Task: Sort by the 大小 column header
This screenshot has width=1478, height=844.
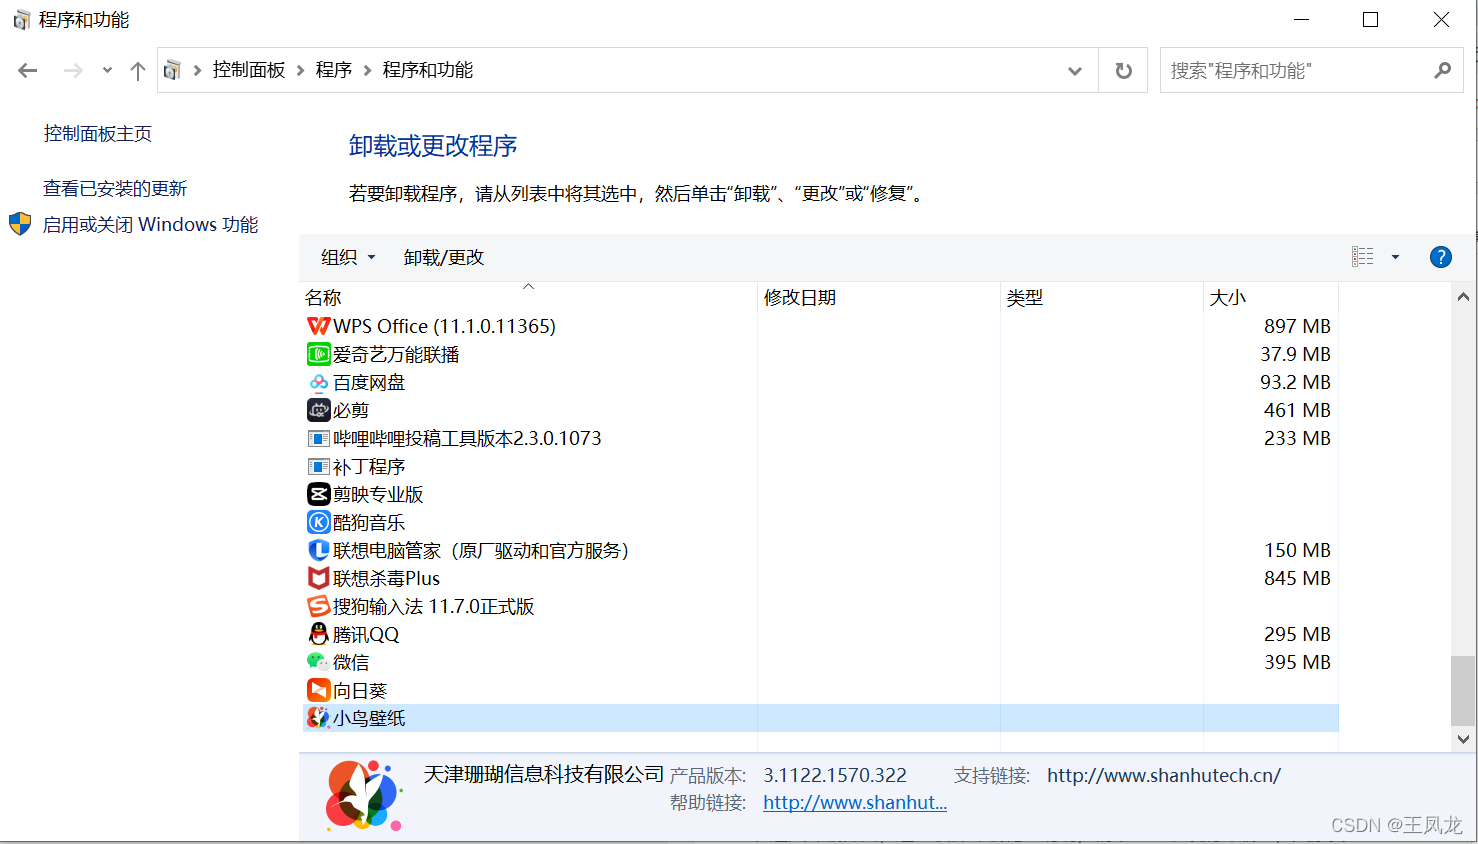Action: coord(1271,297)
